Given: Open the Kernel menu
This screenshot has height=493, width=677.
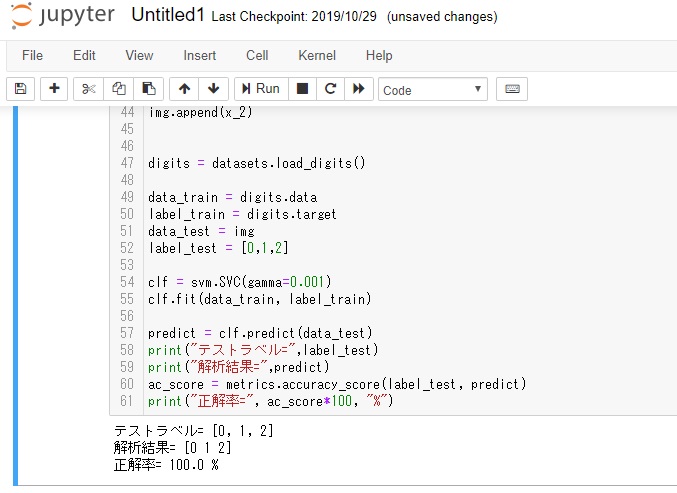Looking at the screenshot, I should click(x=317, y=56).
